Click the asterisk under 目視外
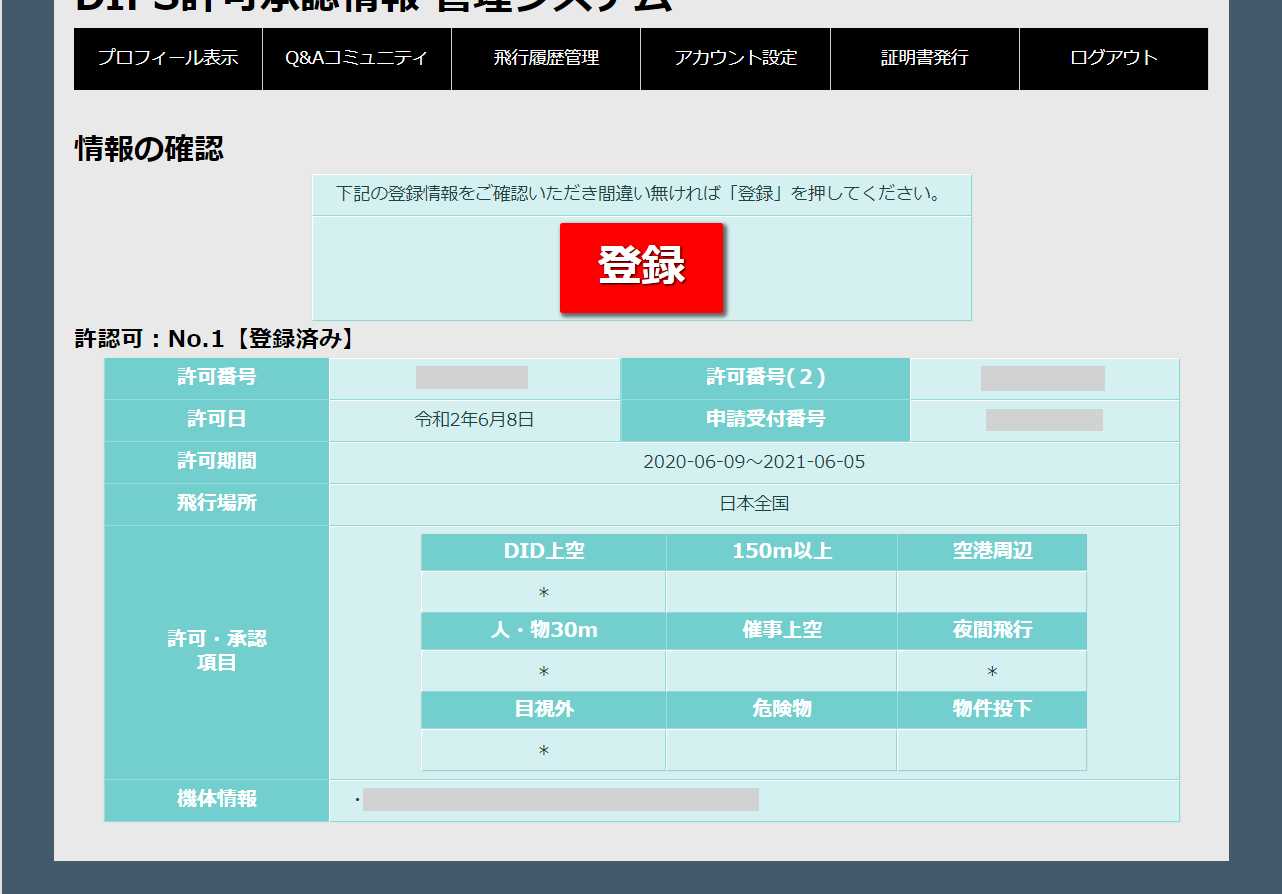Screen dimensions: 1282x894 point(544,751)
